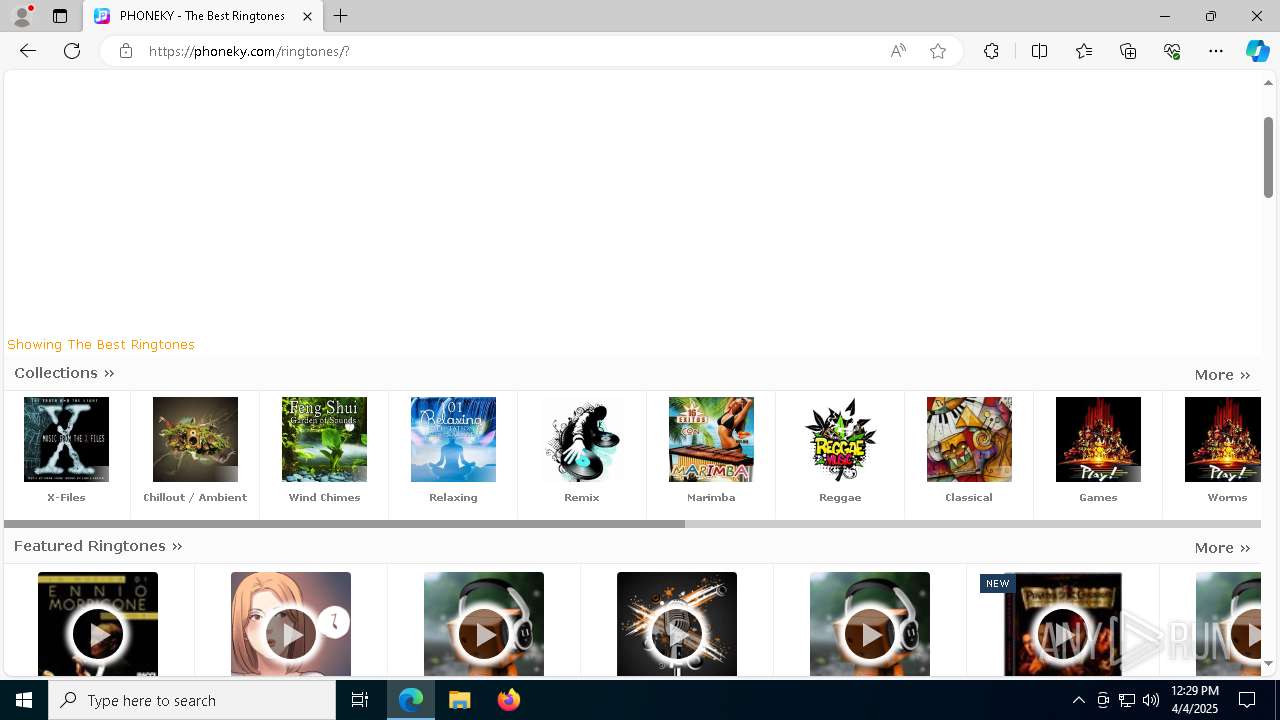Click the X-Files text label
This screenshot has width=1280, height=720.
click(x=66, y=497)
